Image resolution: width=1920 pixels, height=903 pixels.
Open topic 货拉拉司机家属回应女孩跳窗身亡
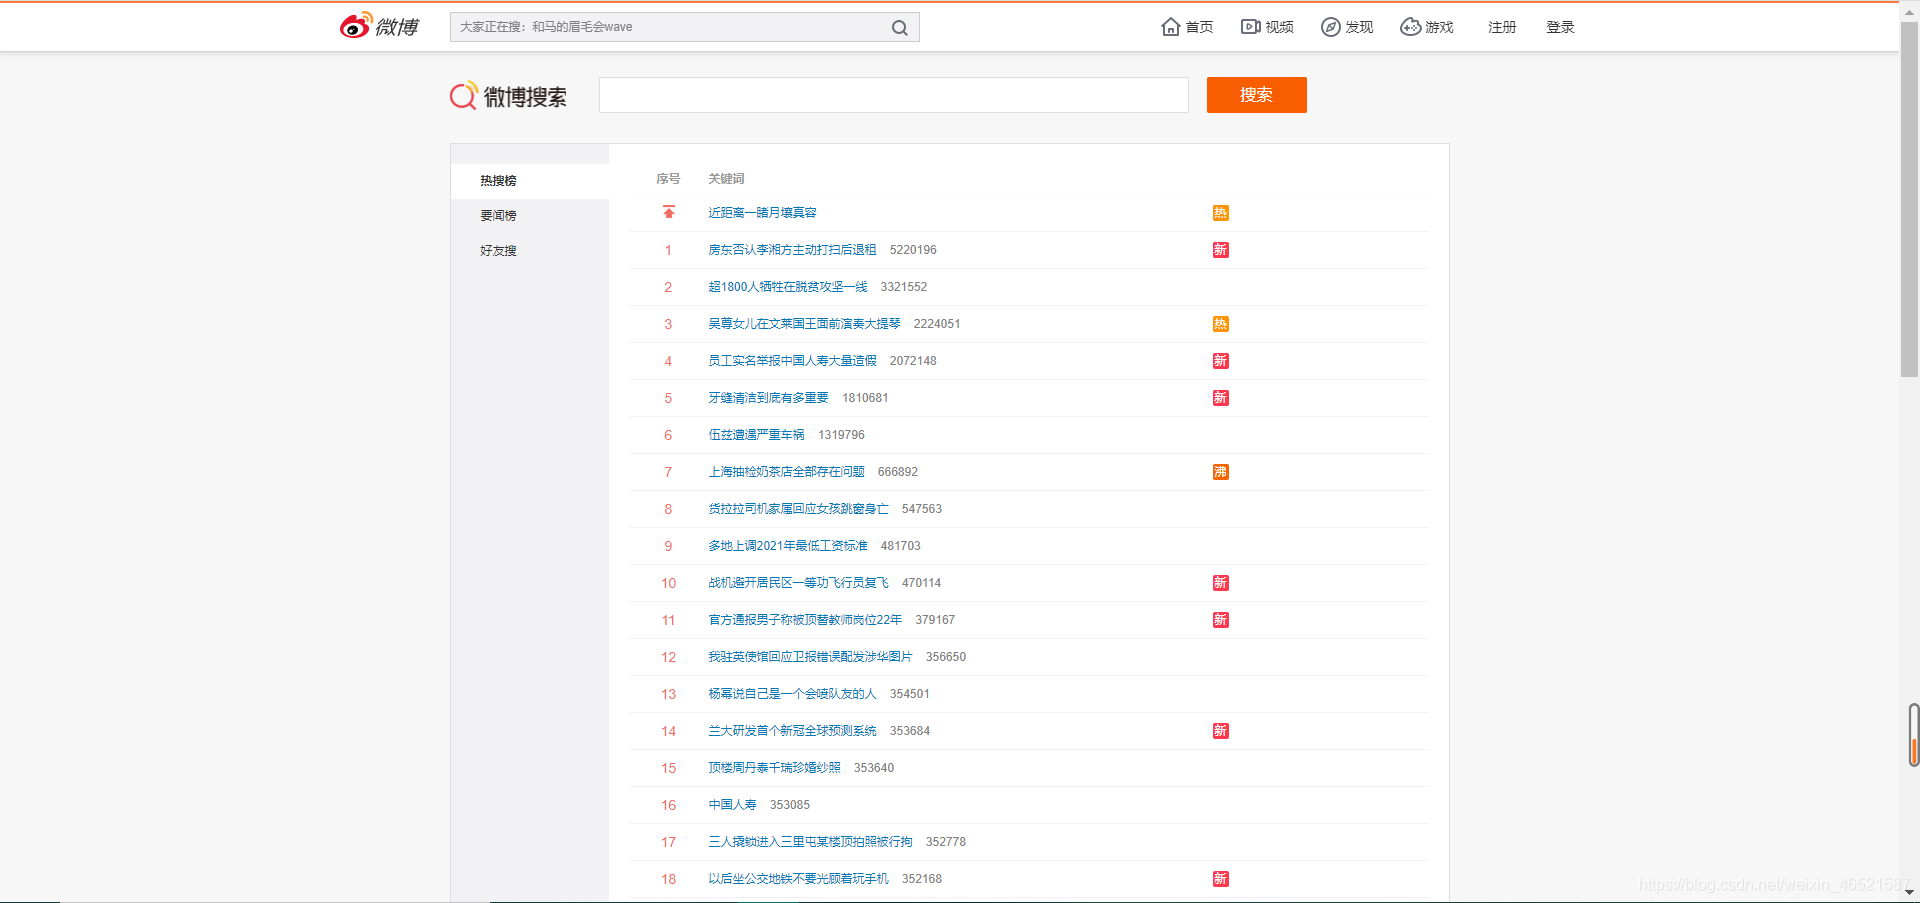pyautogui.click(x=798, y=509)
